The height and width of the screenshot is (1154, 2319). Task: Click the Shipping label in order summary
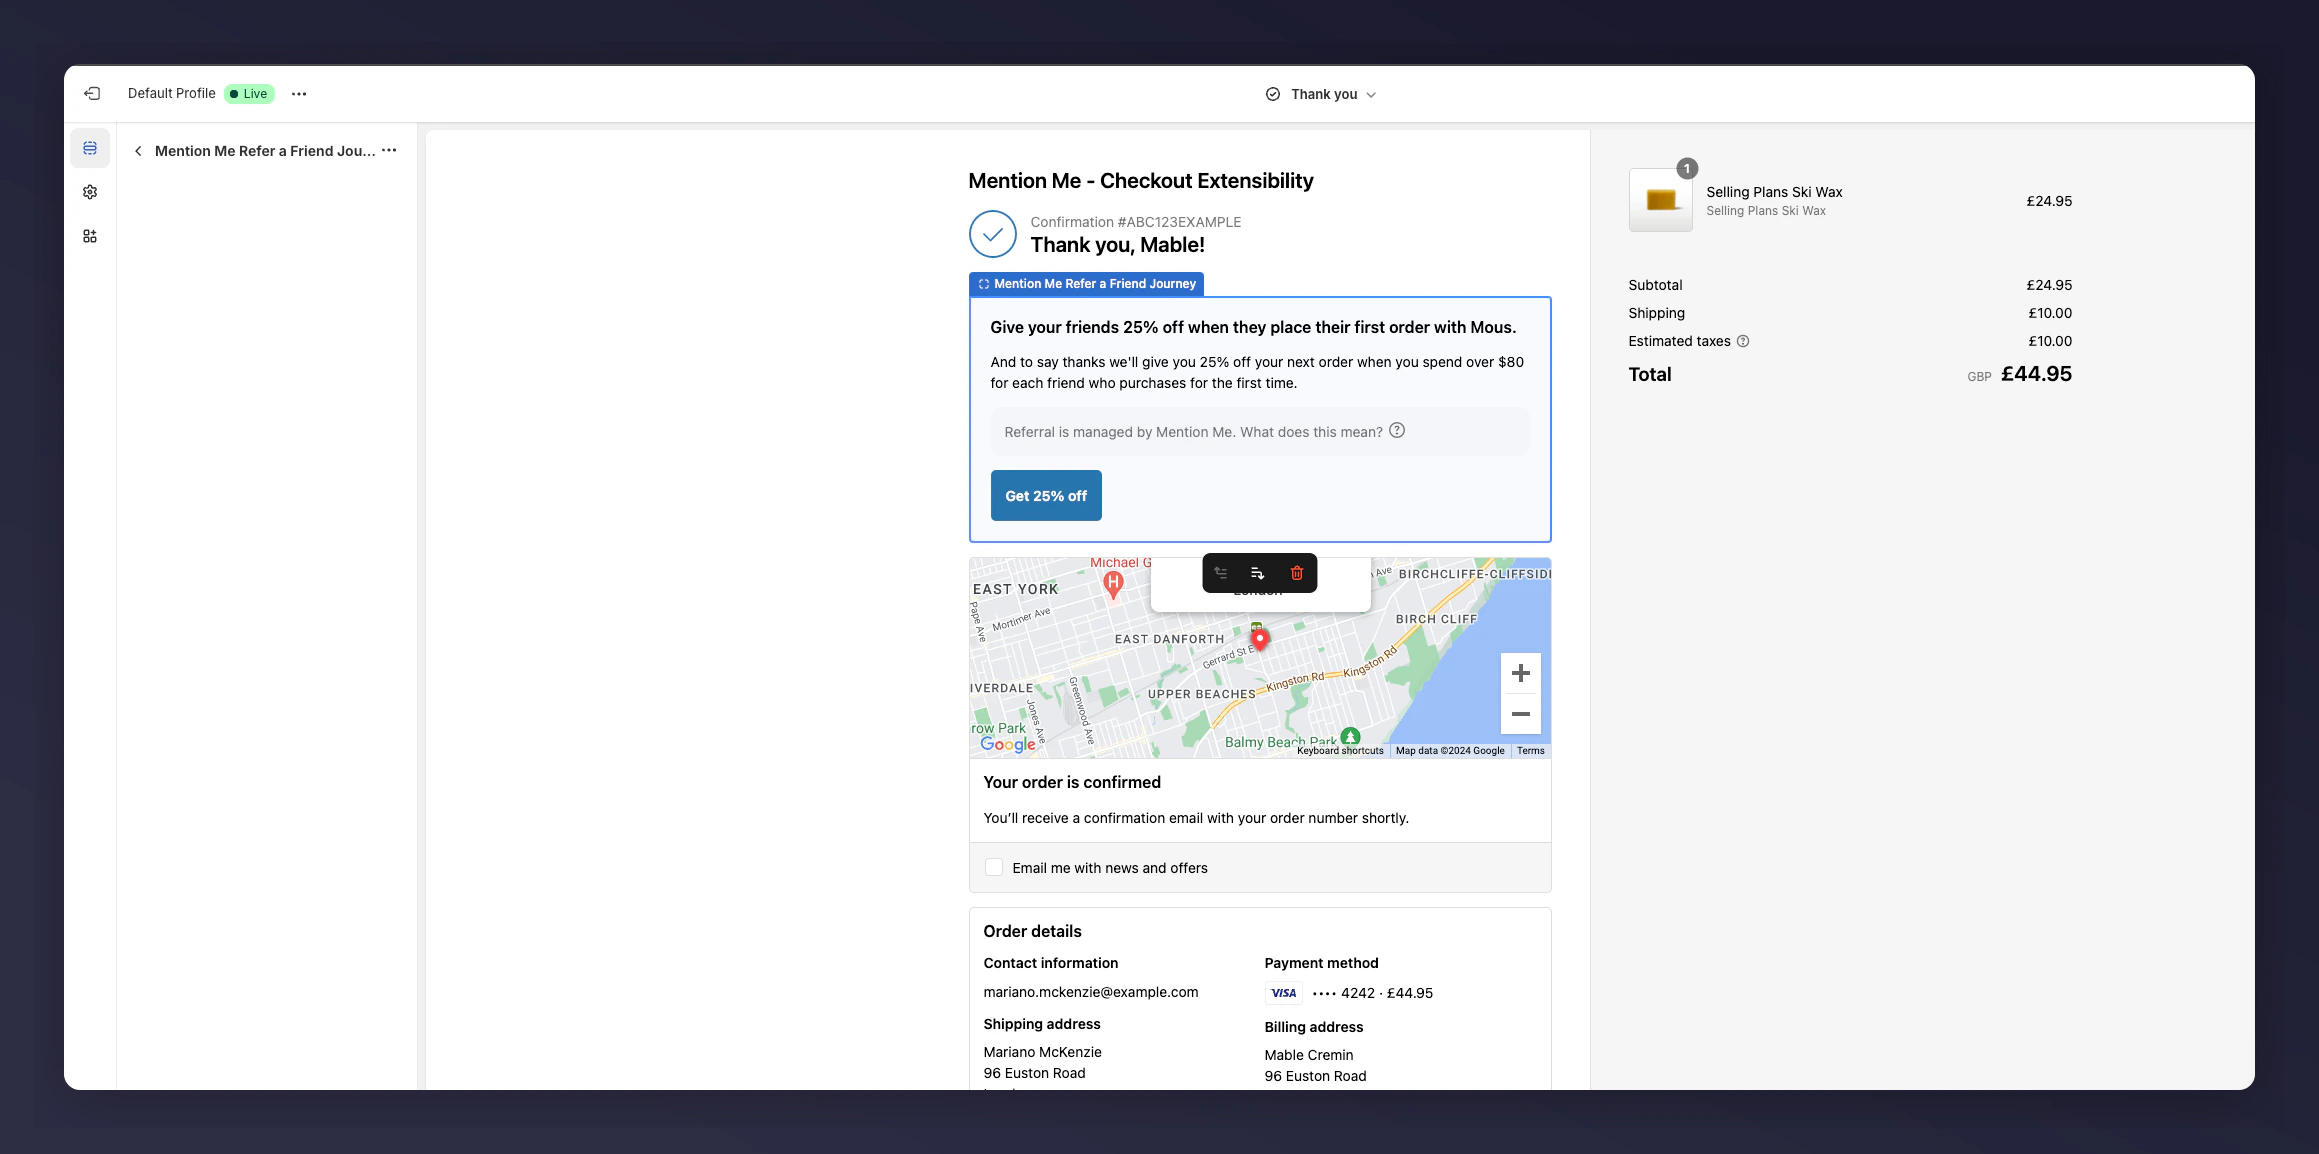[1656, 313]
